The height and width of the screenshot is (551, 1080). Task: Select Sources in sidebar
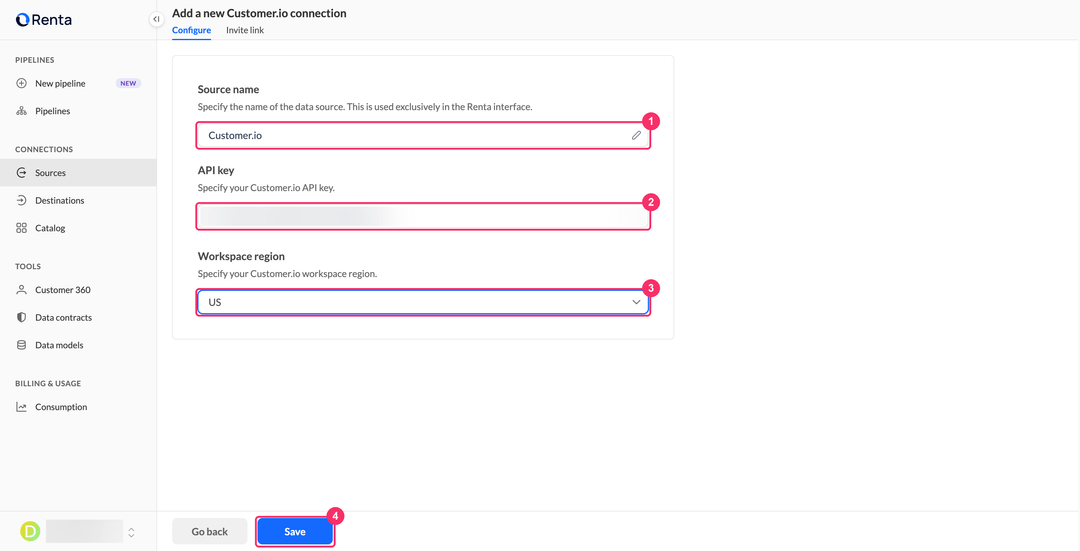coord(78,173)
